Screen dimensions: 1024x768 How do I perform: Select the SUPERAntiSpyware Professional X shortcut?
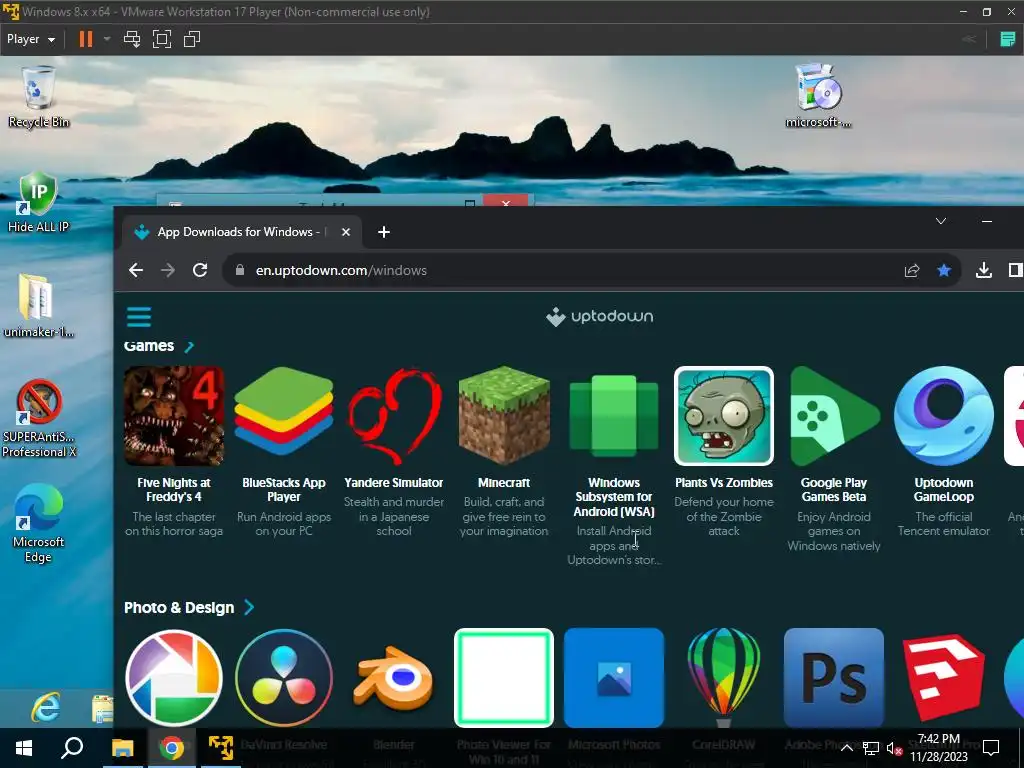[39, 418]
